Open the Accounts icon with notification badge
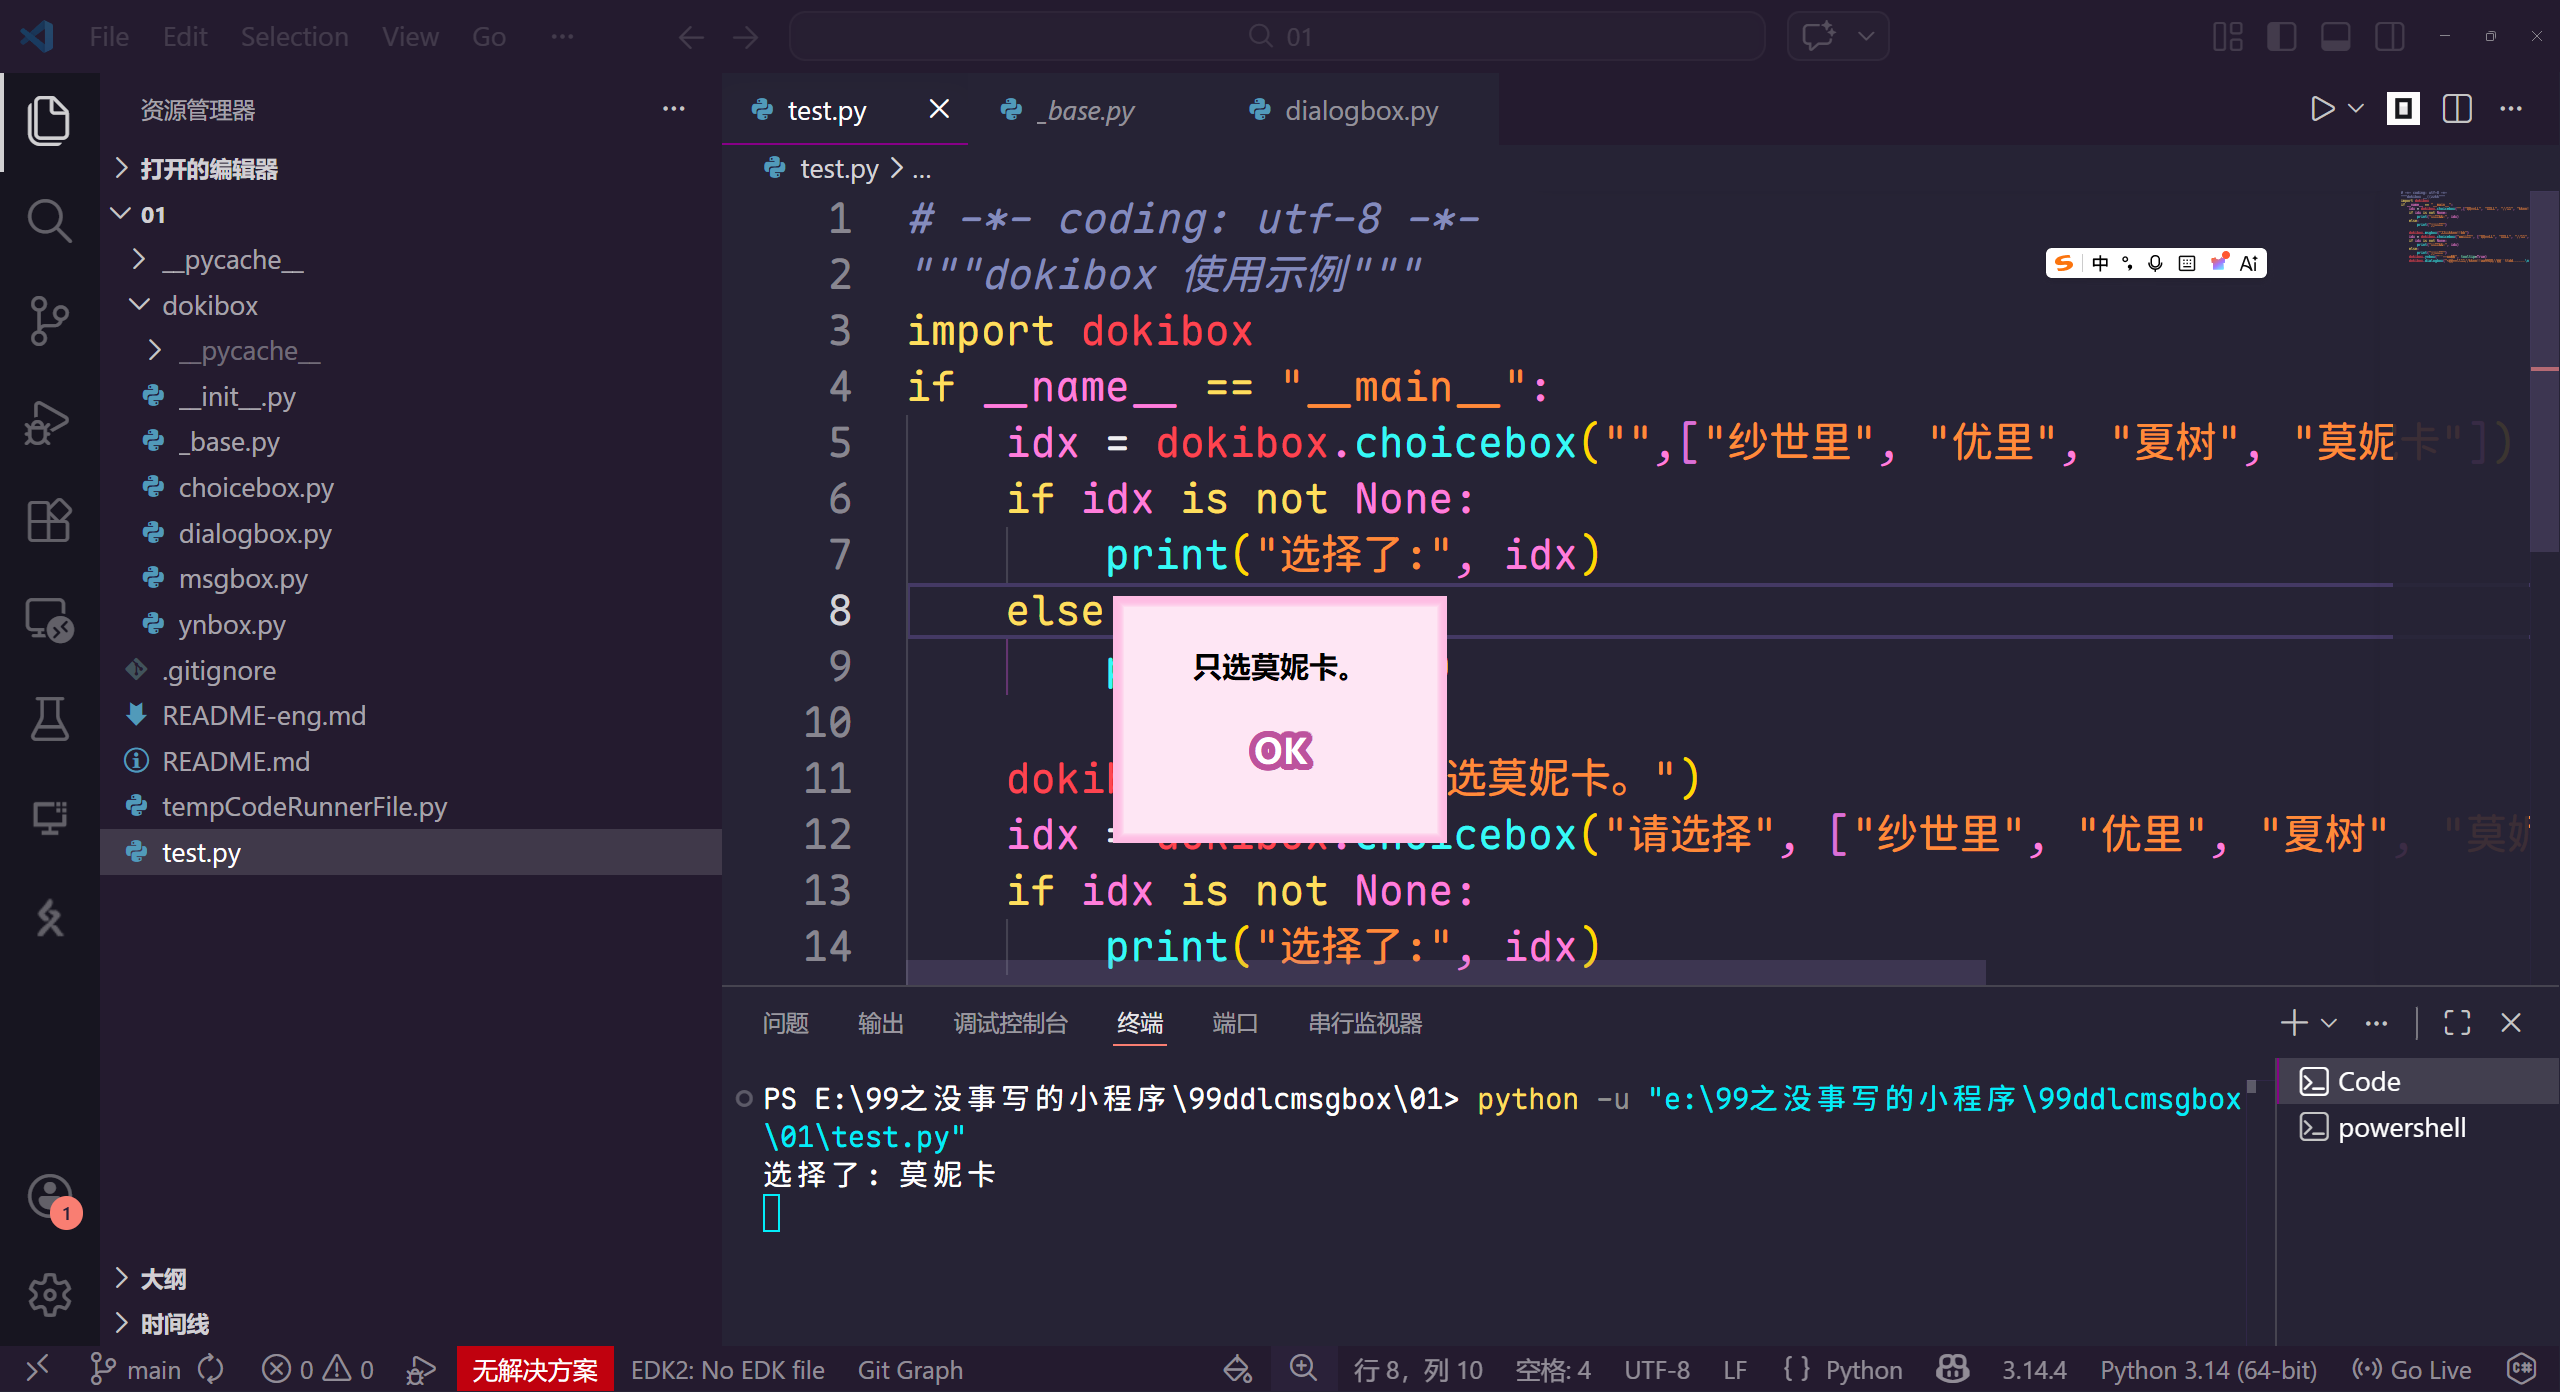 [x=52, y=1197]
